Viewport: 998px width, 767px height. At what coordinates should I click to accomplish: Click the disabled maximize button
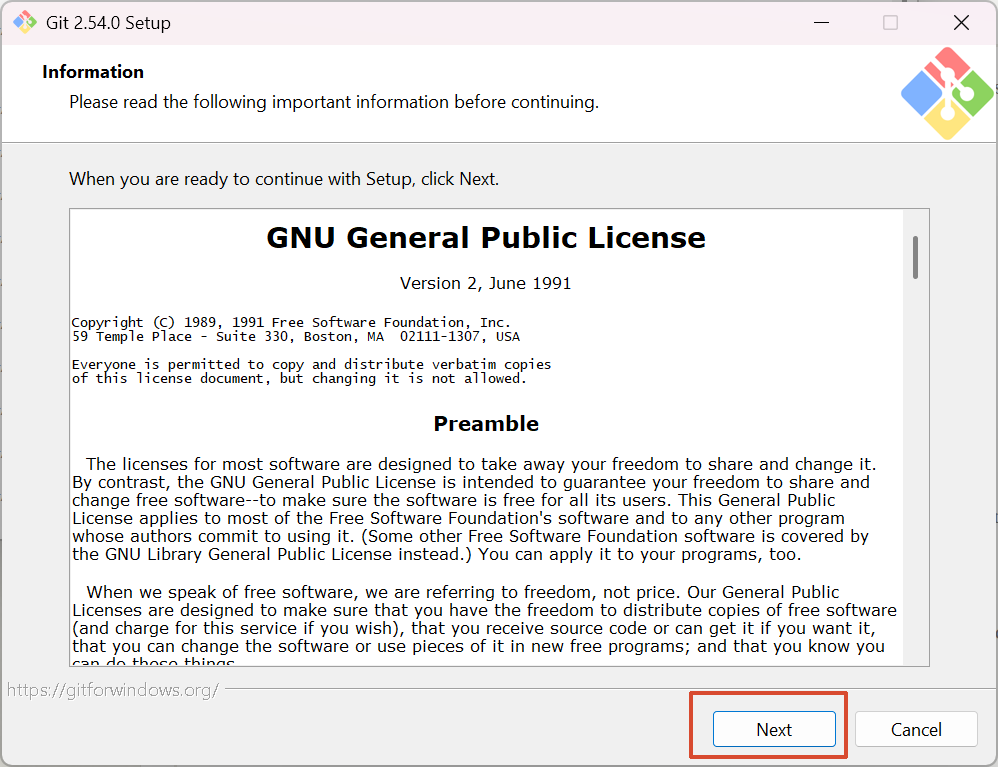coord(890,22)
